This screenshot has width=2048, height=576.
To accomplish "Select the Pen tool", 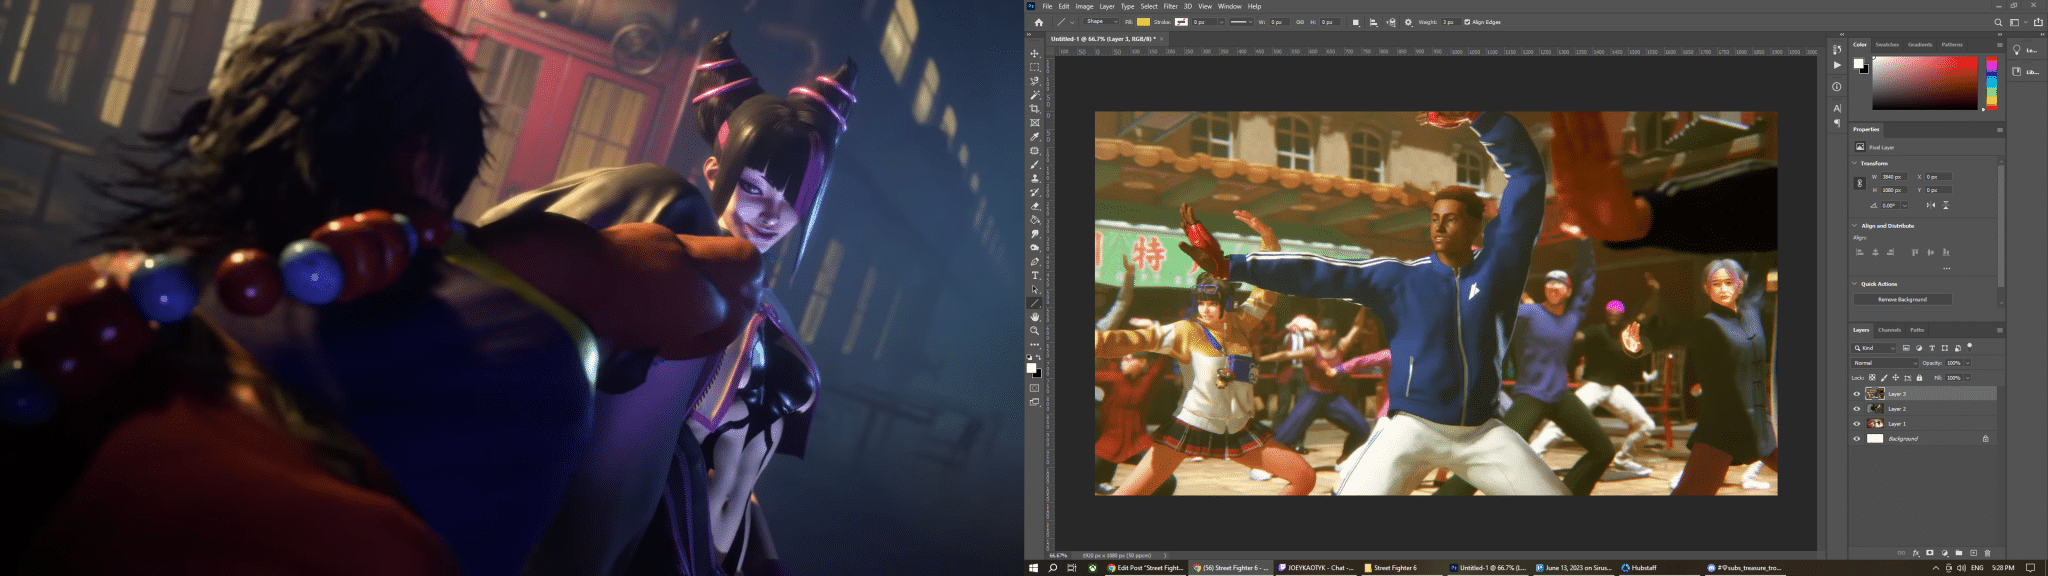I will [x=1035, y=261].
